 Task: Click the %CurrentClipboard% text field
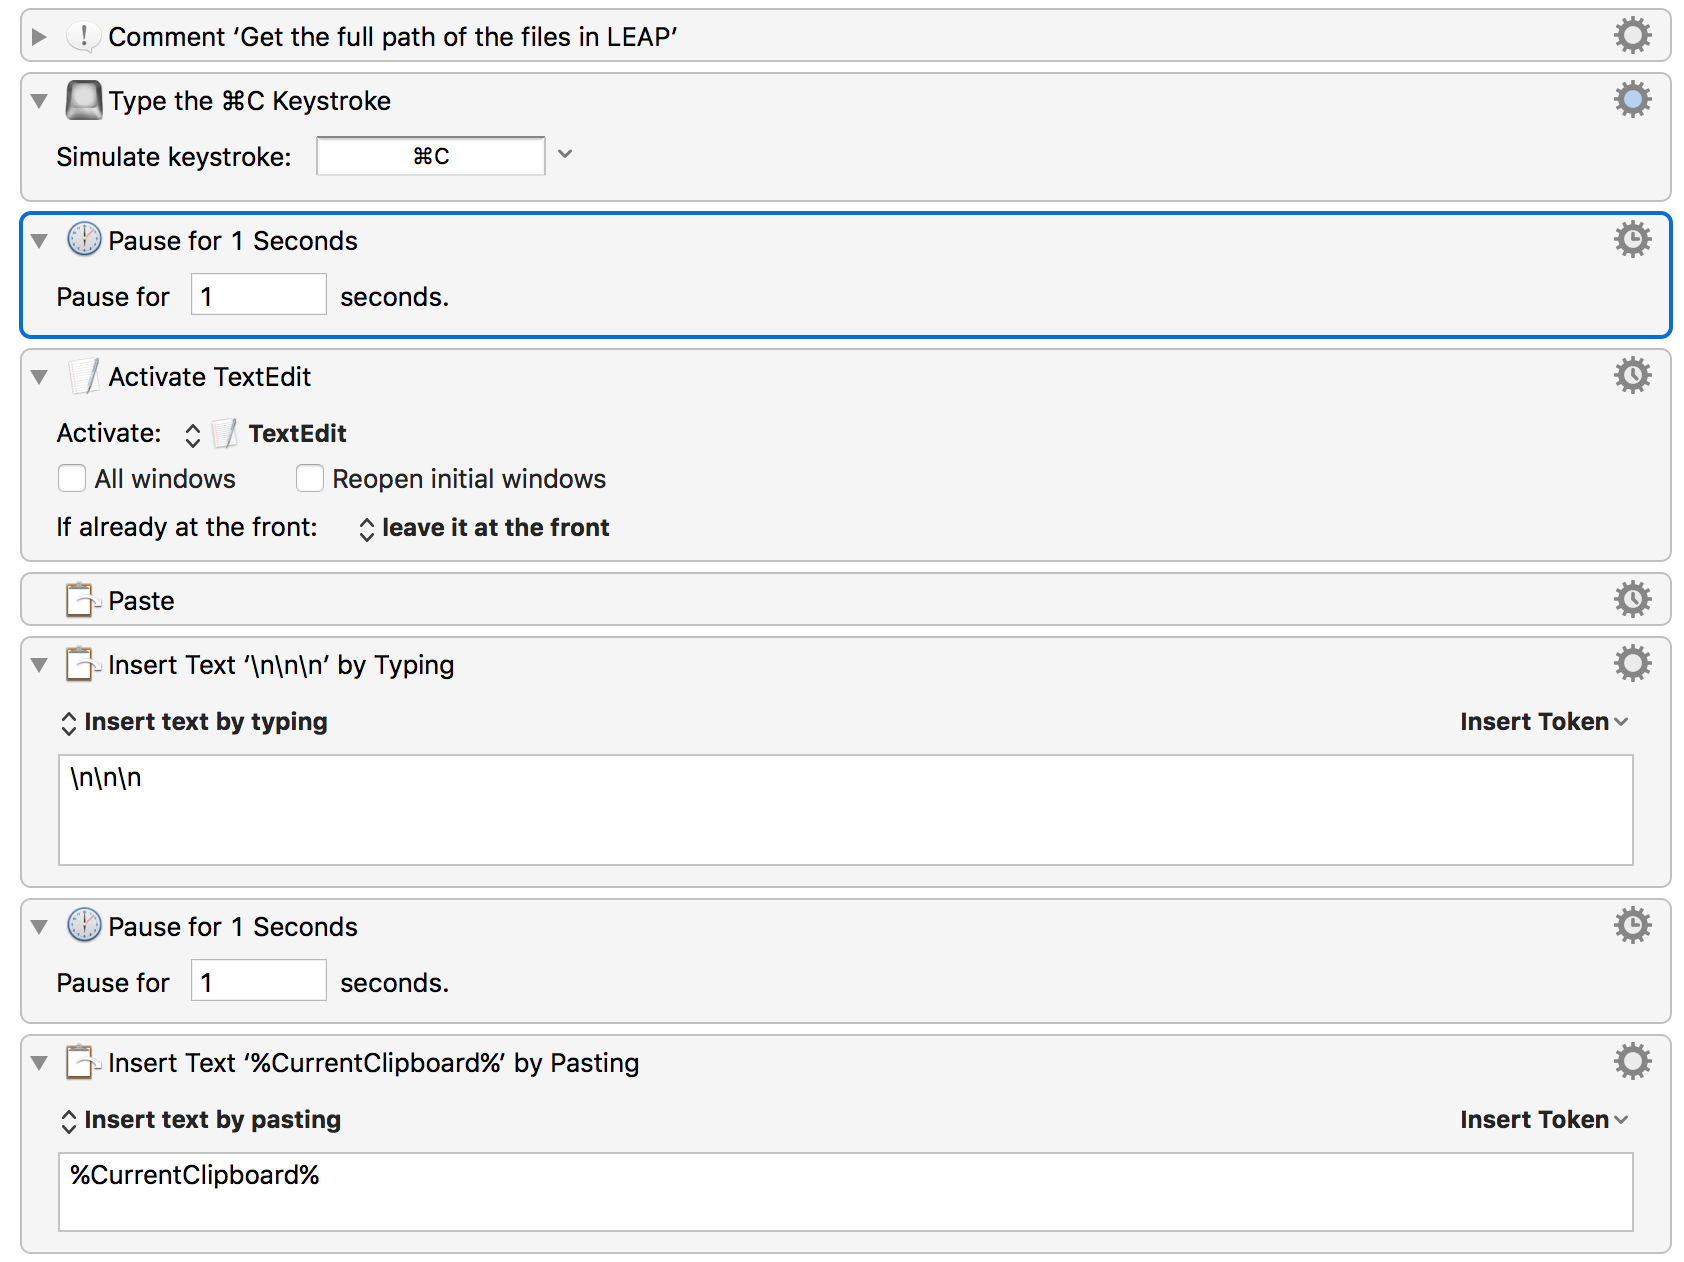click(846, 1192)
